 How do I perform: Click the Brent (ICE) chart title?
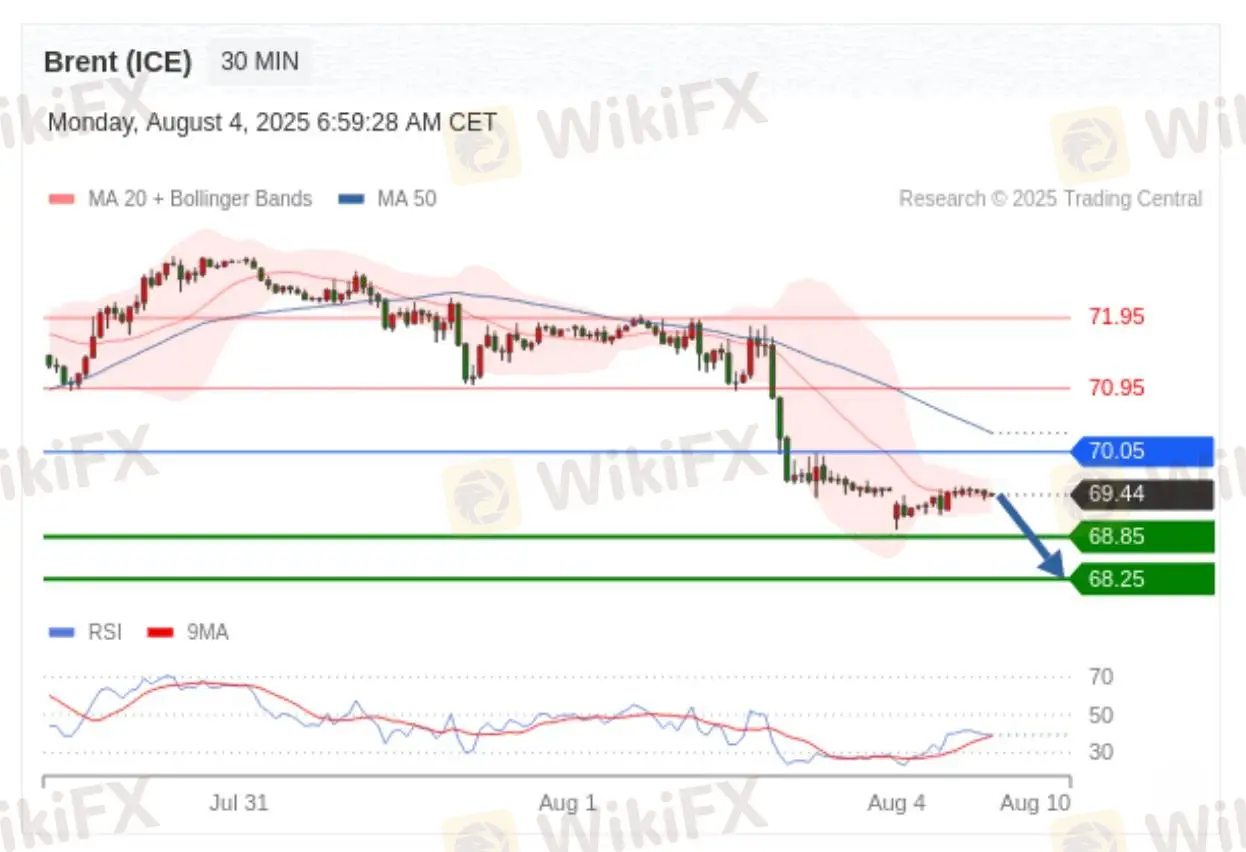pyautogui.click(x=117, y=62)
